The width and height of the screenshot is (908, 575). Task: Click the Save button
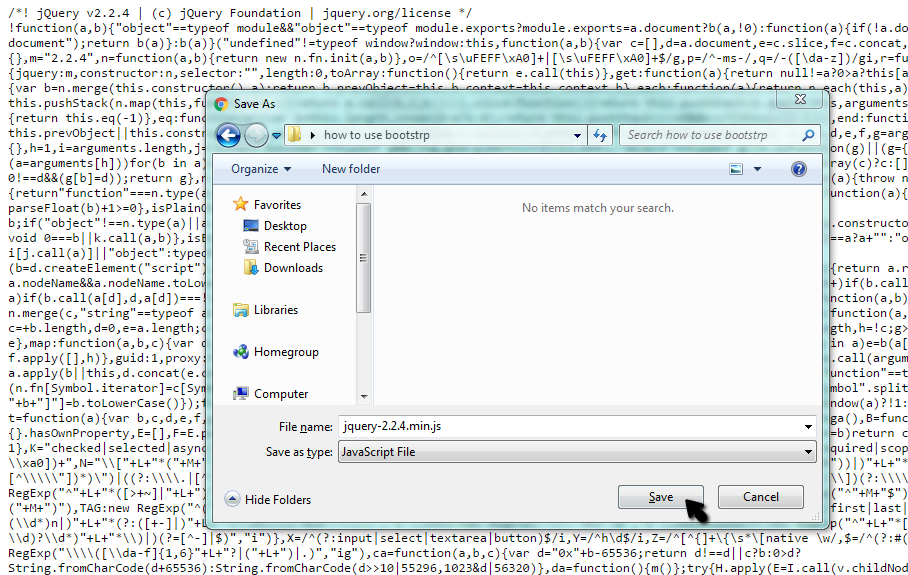click(661, 497)
